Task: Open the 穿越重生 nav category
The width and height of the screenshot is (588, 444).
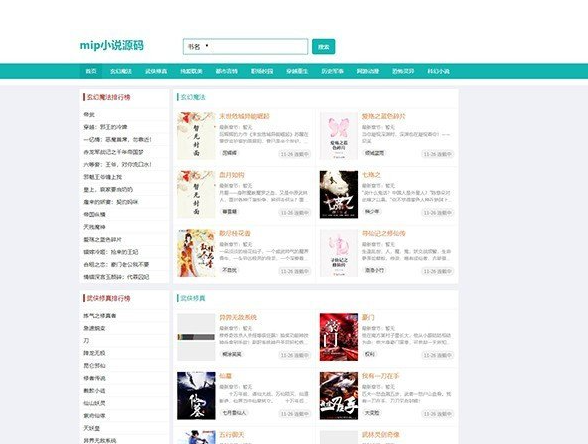Action: coord(297,71)
